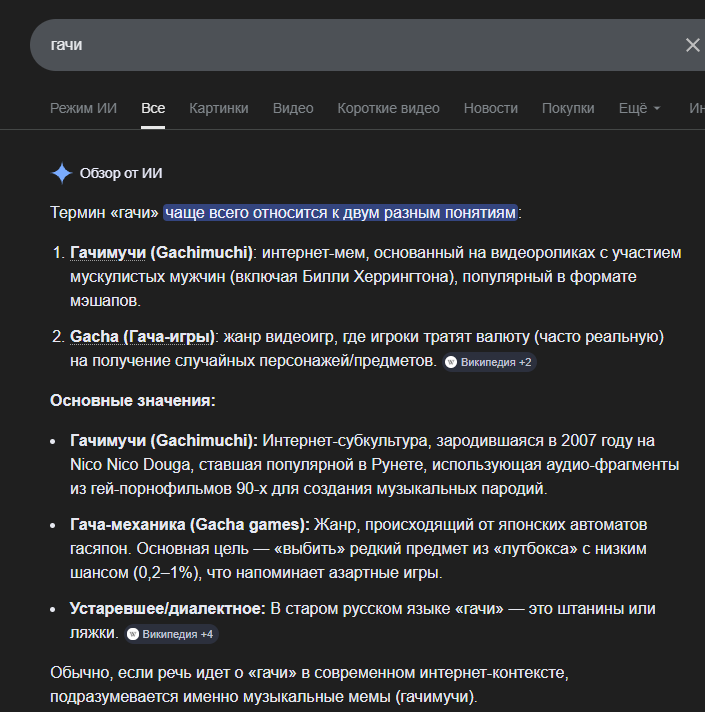Open the Википедия +4 source chip
The height and width of the screenshot is (712, 705).
tap(172, 634)
